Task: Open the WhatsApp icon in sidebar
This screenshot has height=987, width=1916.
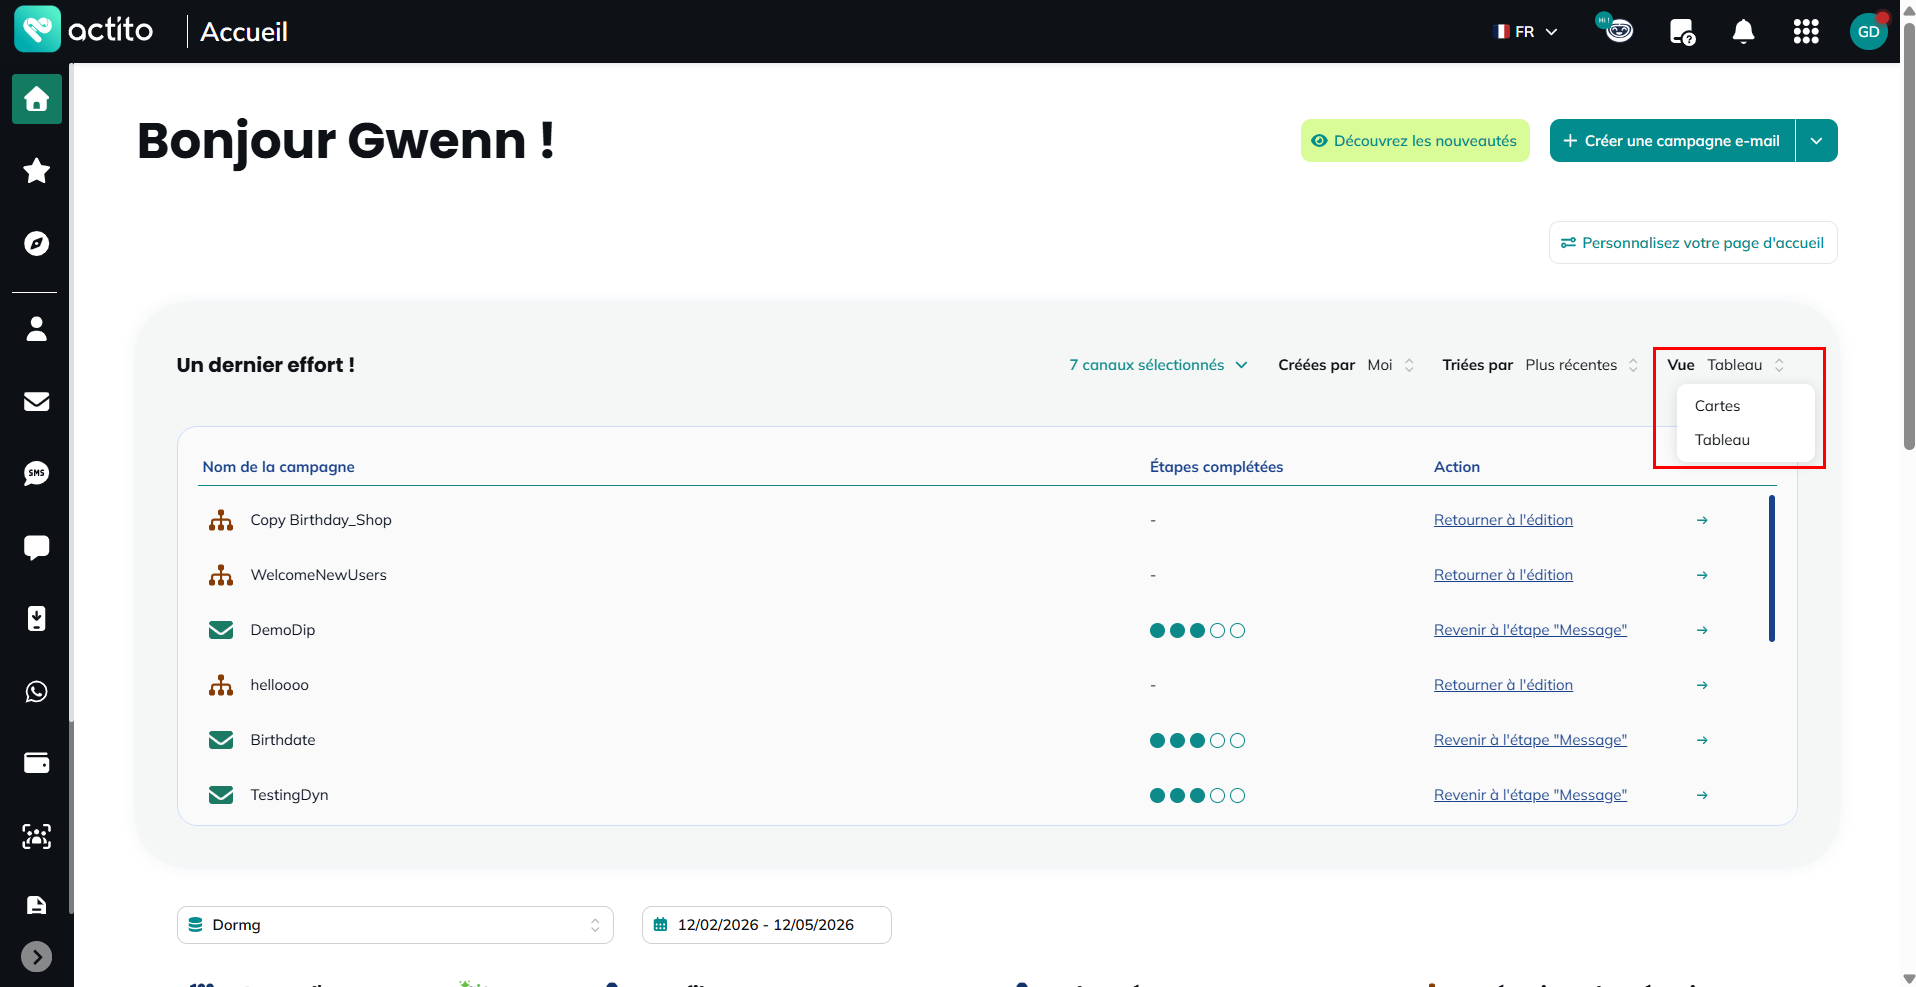Action: tap(37, 692)
